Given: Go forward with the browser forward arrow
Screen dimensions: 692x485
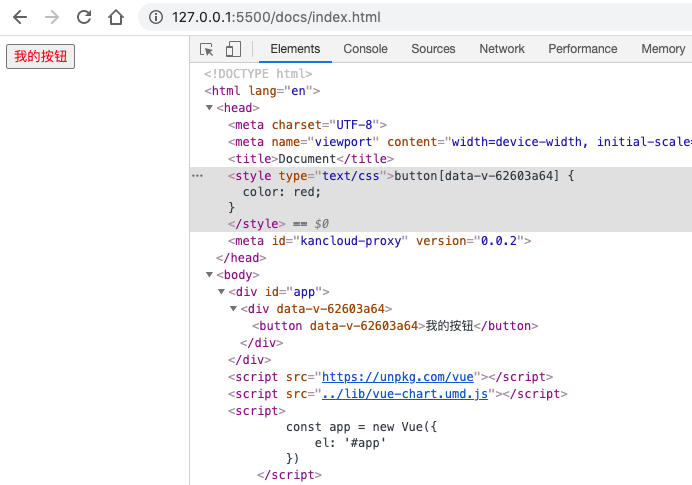Looking at the screenshot, I should 52,17.
